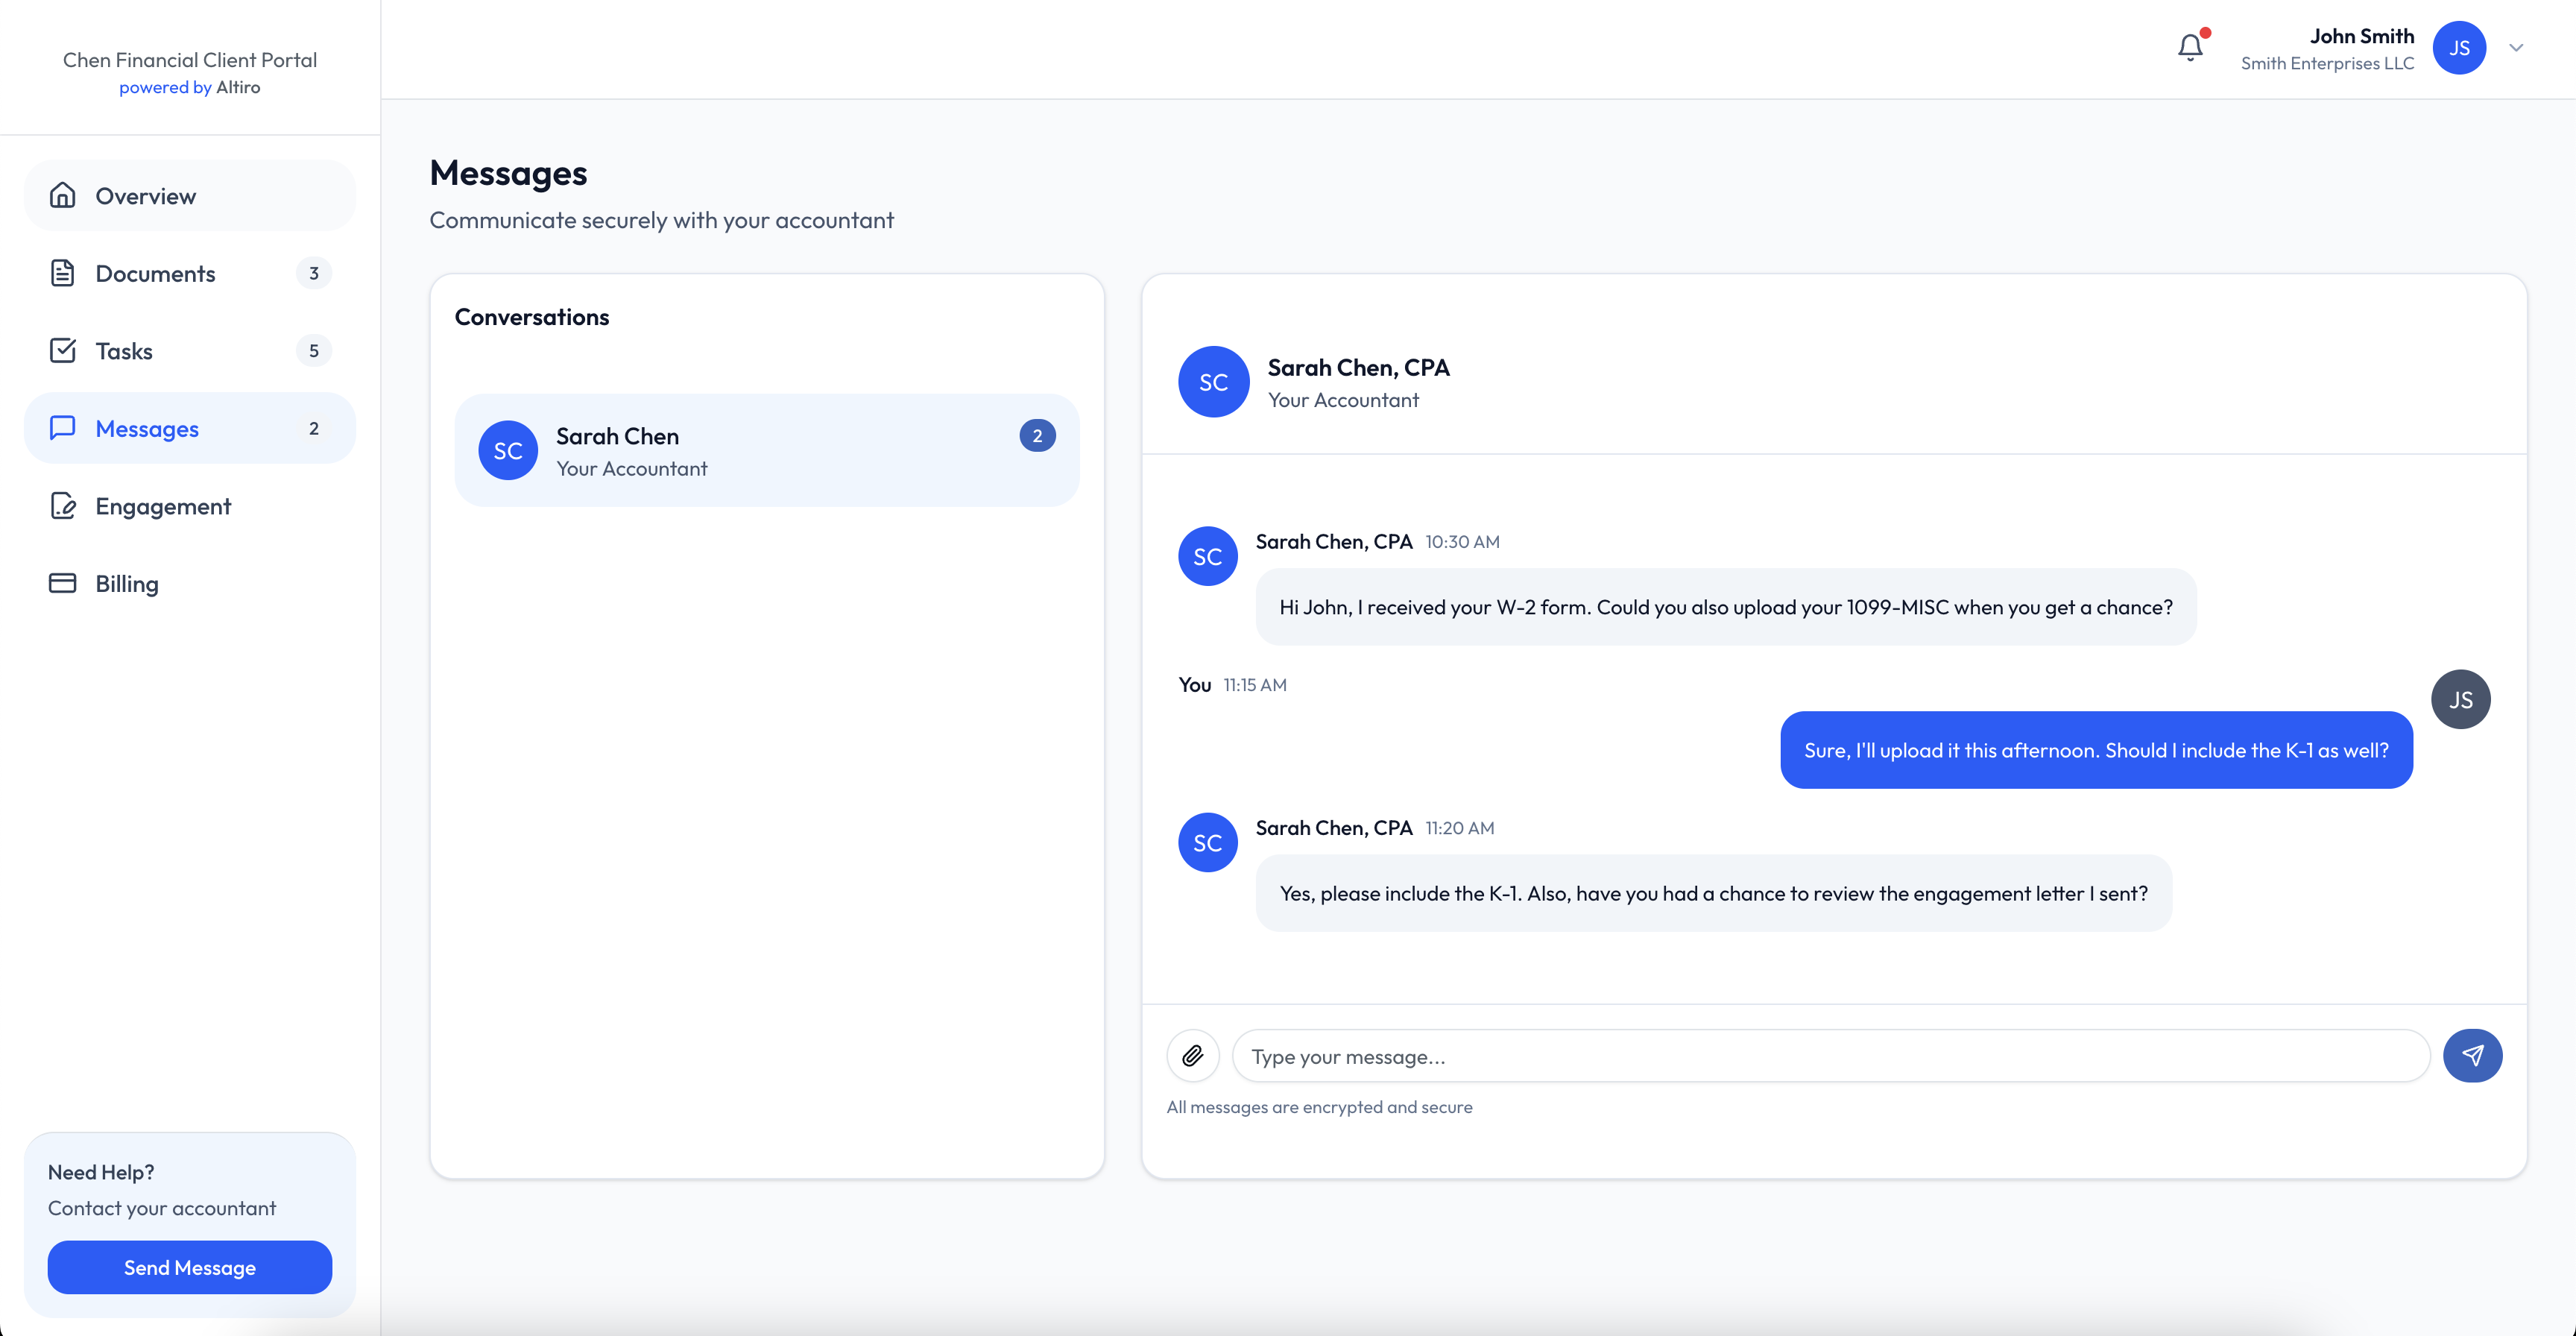Click the Engagement pen icon
This screenshot has height=1336, width=2576.
pyautogui.click(x=63, y=506)
